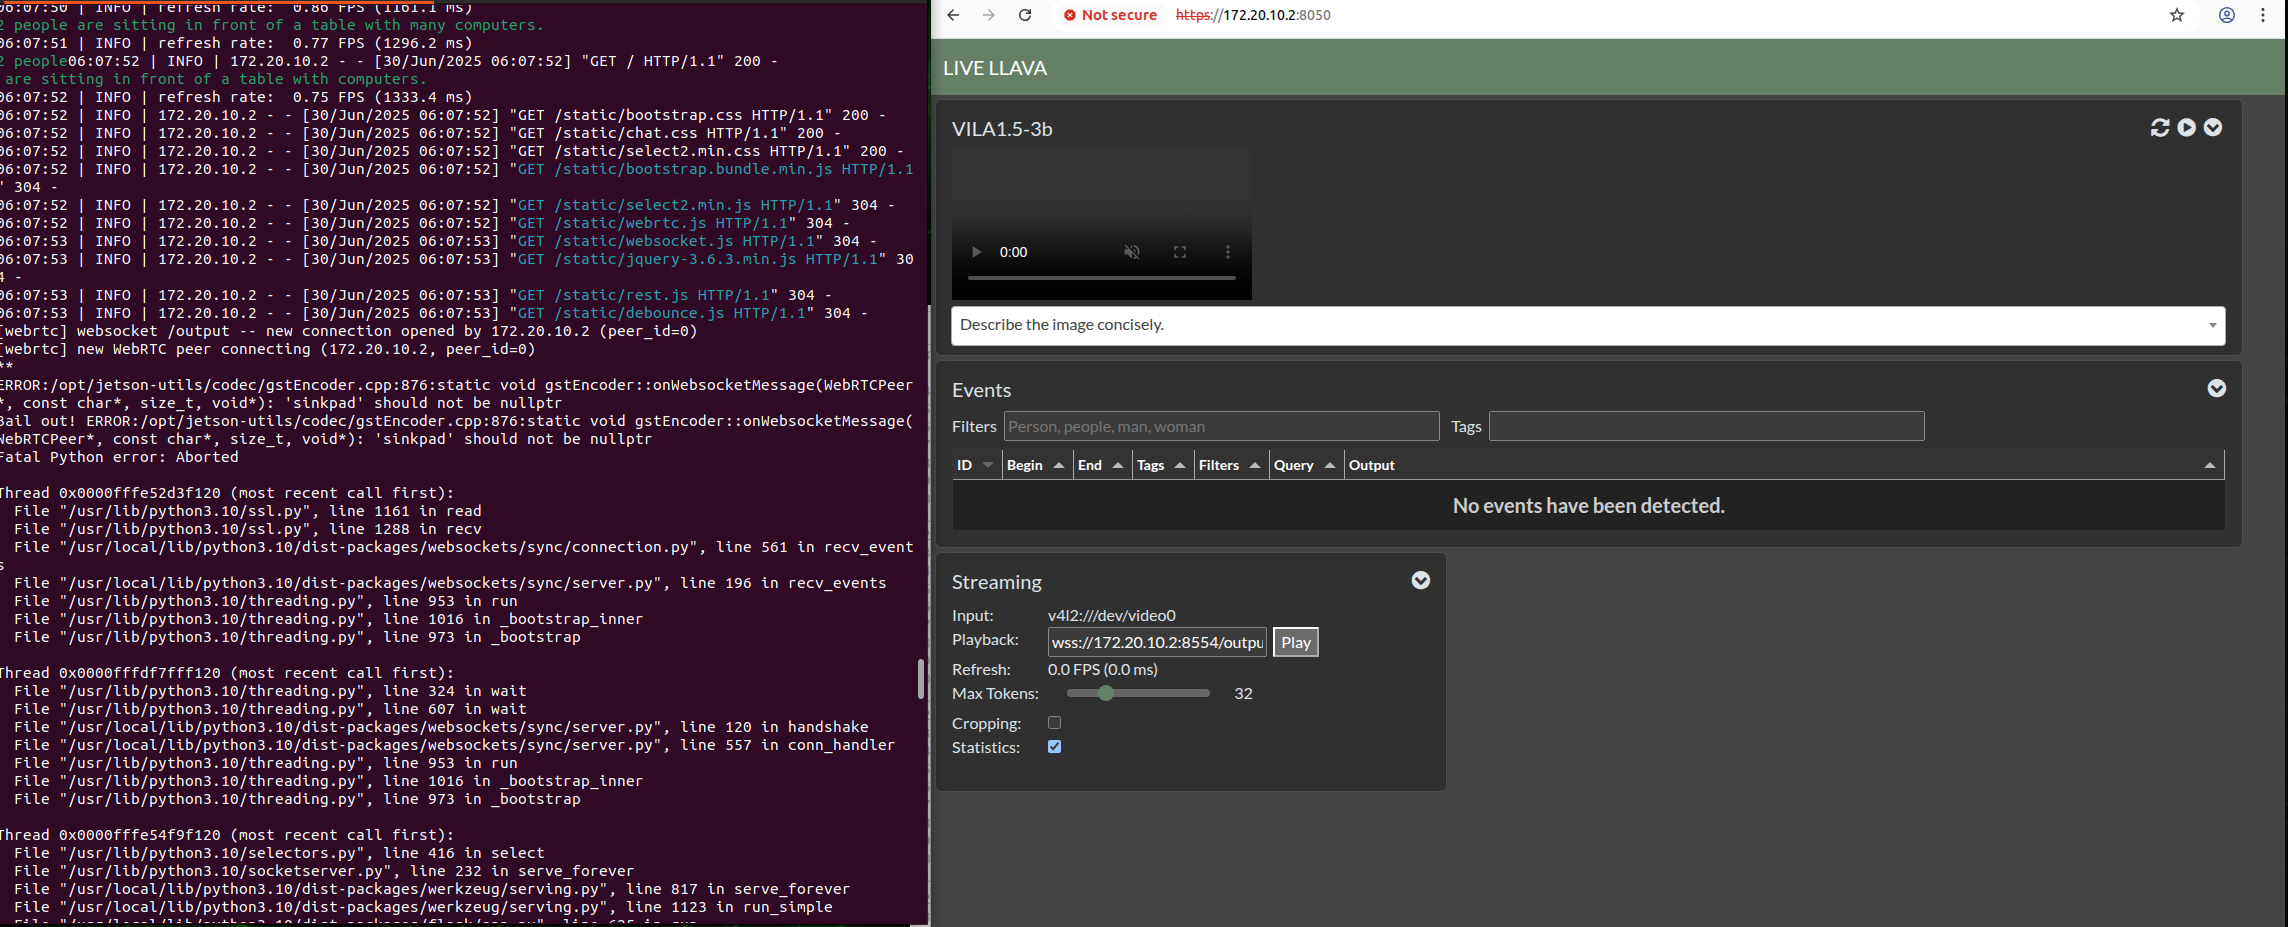Sort events by the Begin column
Screen dimensions: 2288x927
[x=1037, y=465]
